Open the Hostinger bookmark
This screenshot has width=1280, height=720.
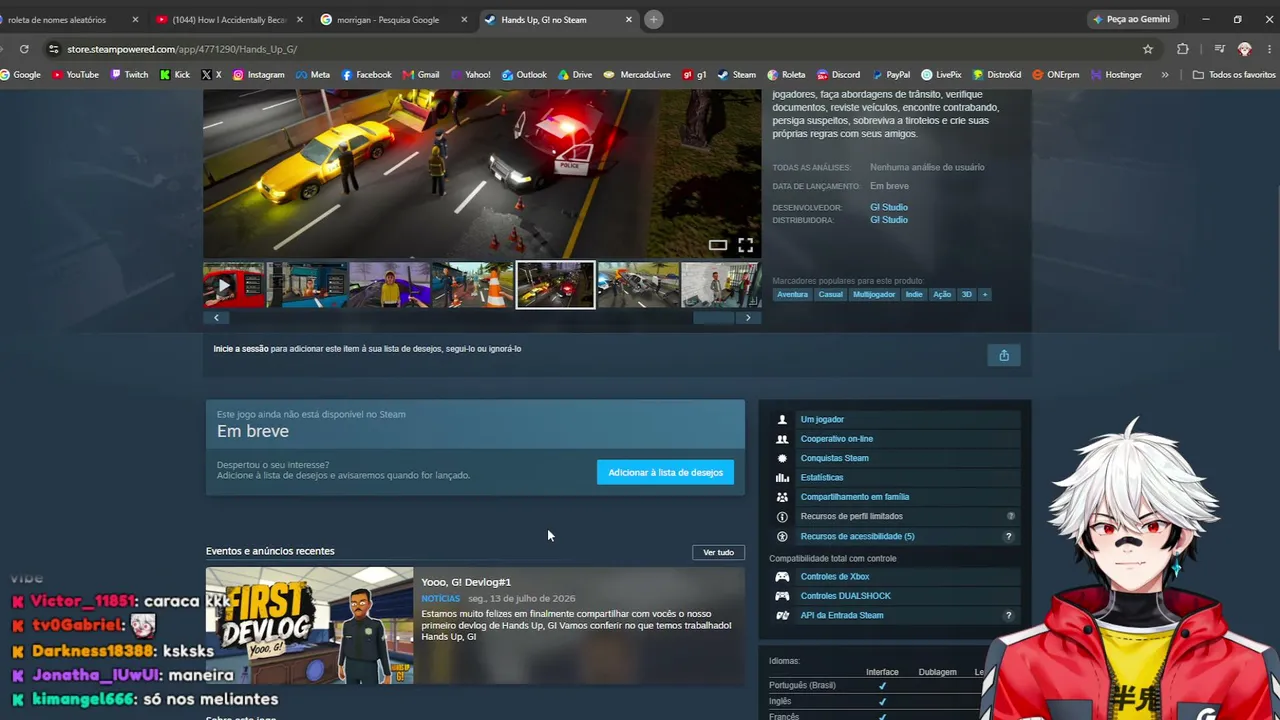coord(1116,74)
